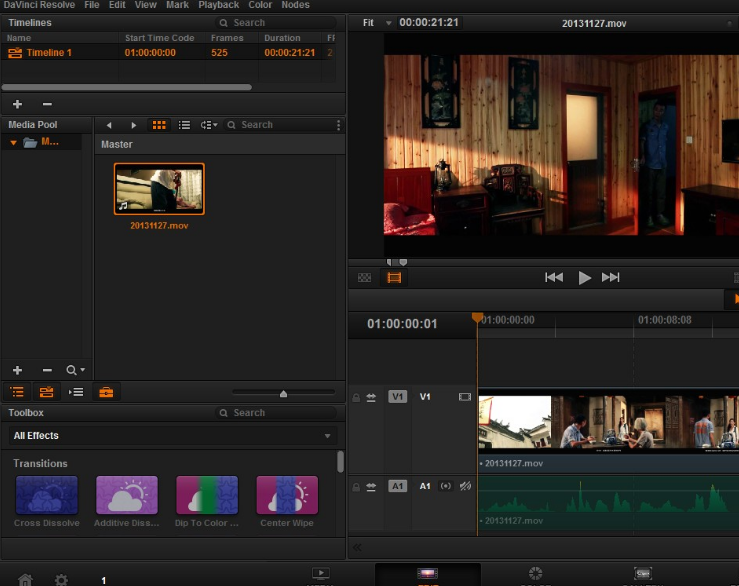This screenshot has width=739, height=586.
Task: Click the timelines list horizontal scrollbar
Action: 126,87
